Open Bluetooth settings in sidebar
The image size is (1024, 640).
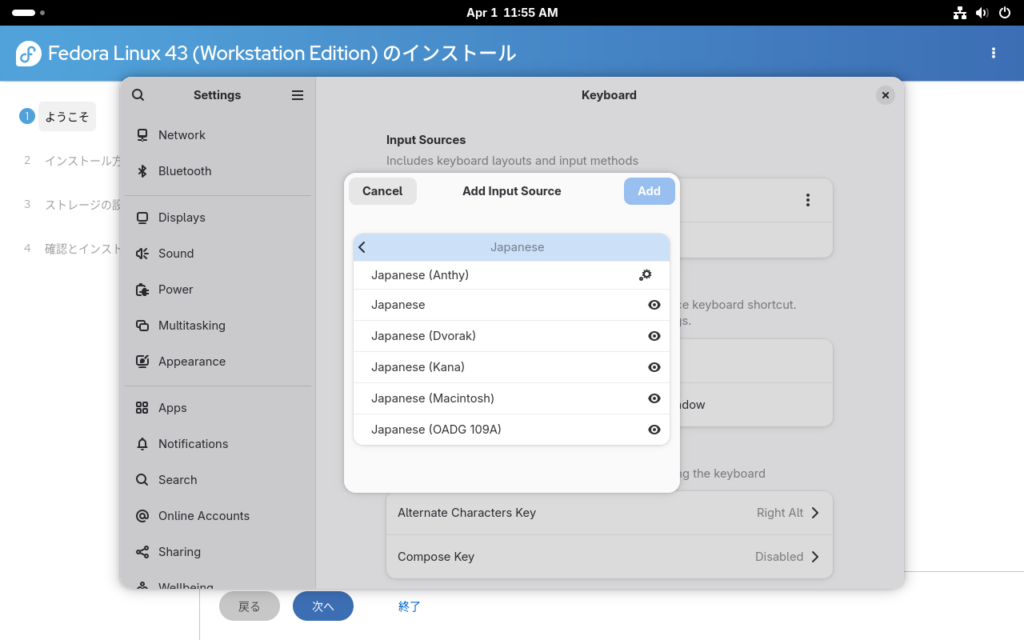click(184, 171)
